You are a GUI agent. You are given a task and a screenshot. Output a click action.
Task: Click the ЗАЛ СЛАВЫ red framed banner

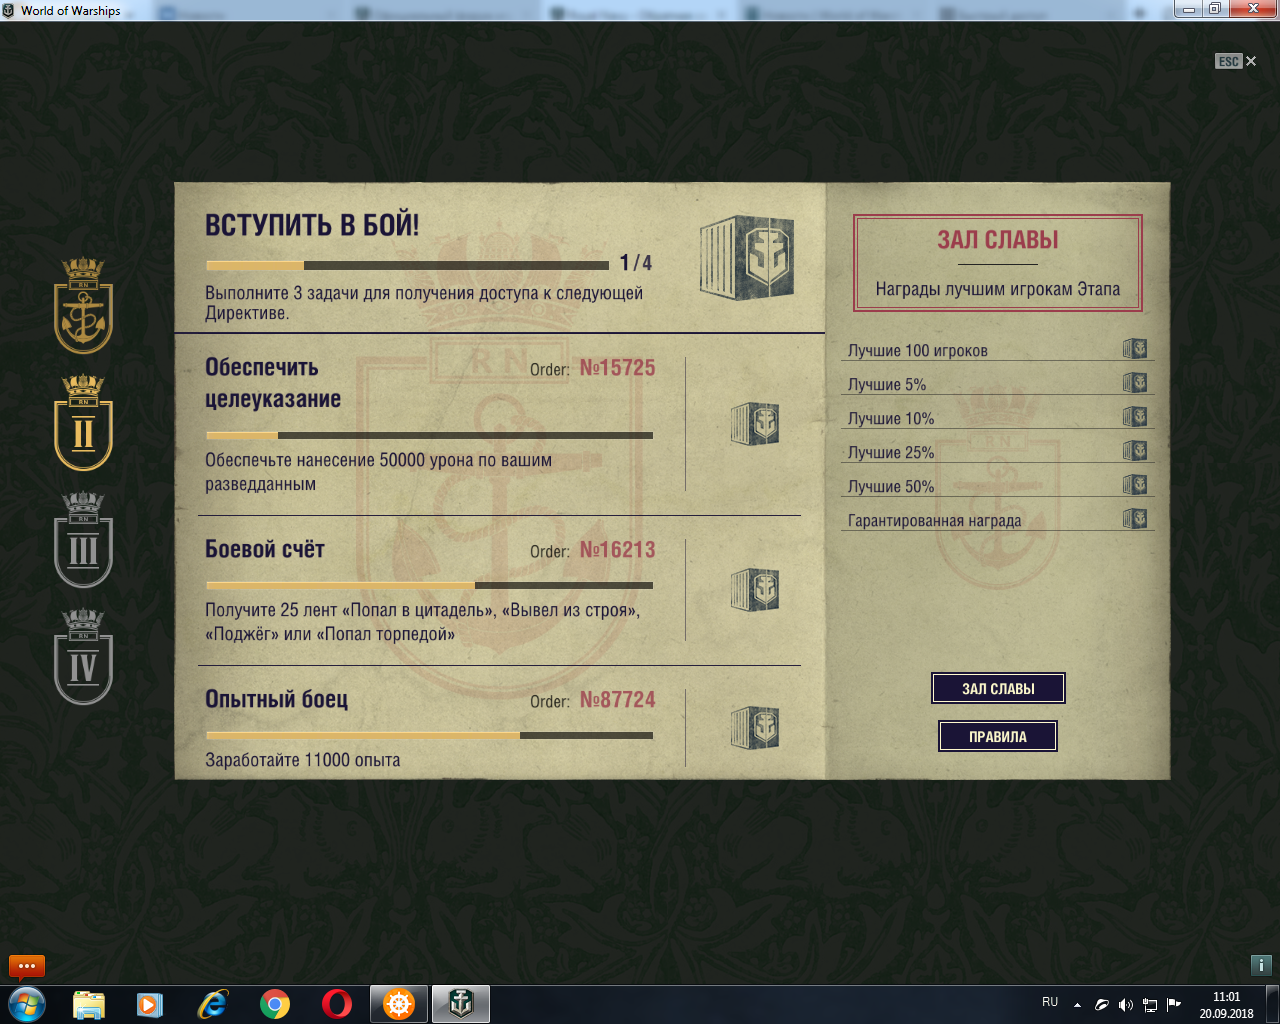[998, 263]
